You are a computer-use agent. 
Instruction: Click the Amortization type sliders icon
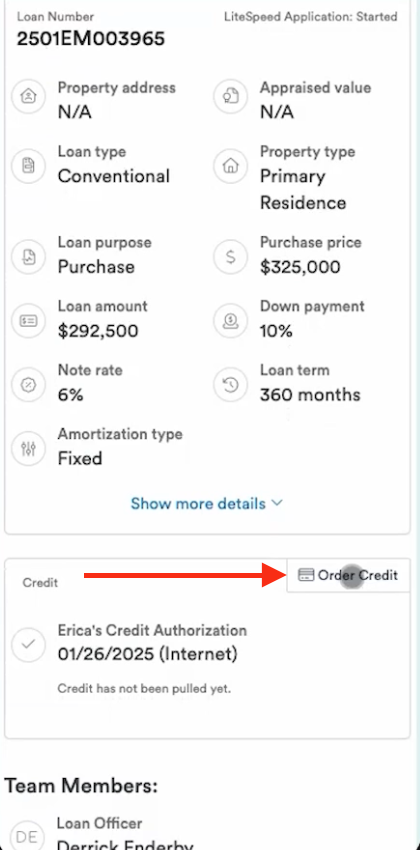(x=28, y=449)
